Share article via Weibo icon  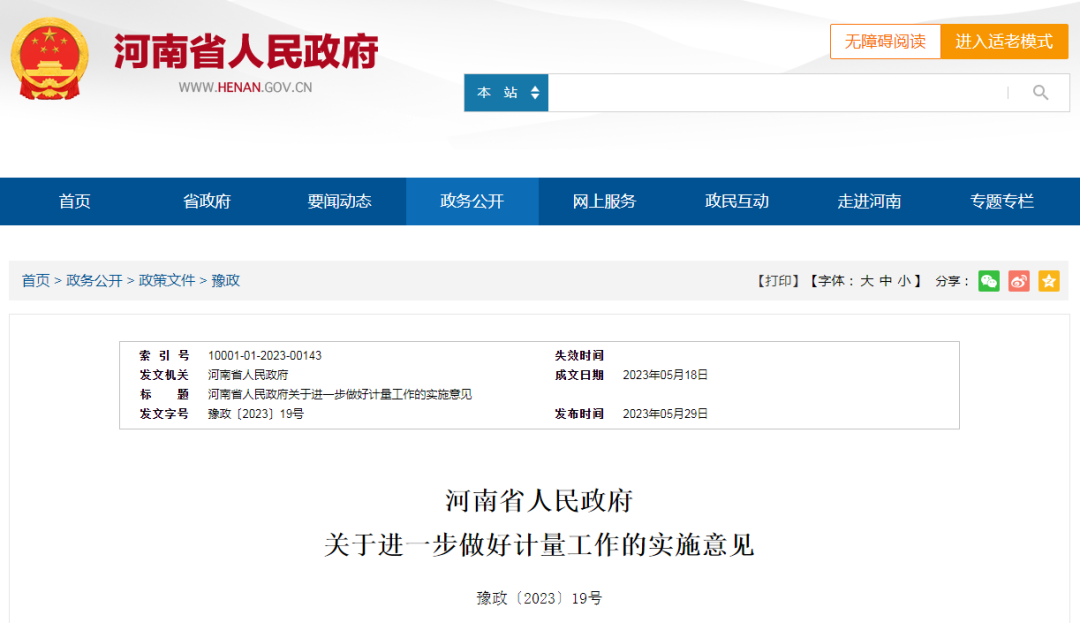coord(1019,281)
